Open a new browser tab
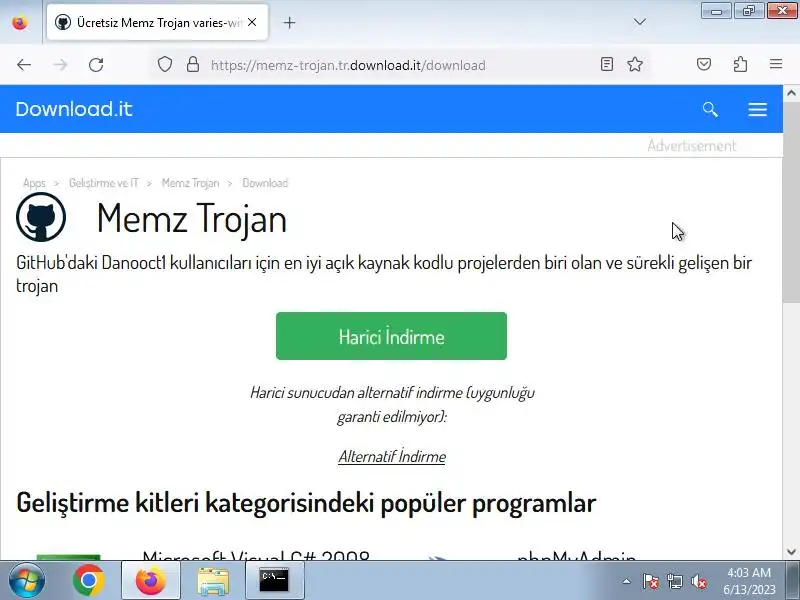800x600 pixels. click(x=289, y=22)
